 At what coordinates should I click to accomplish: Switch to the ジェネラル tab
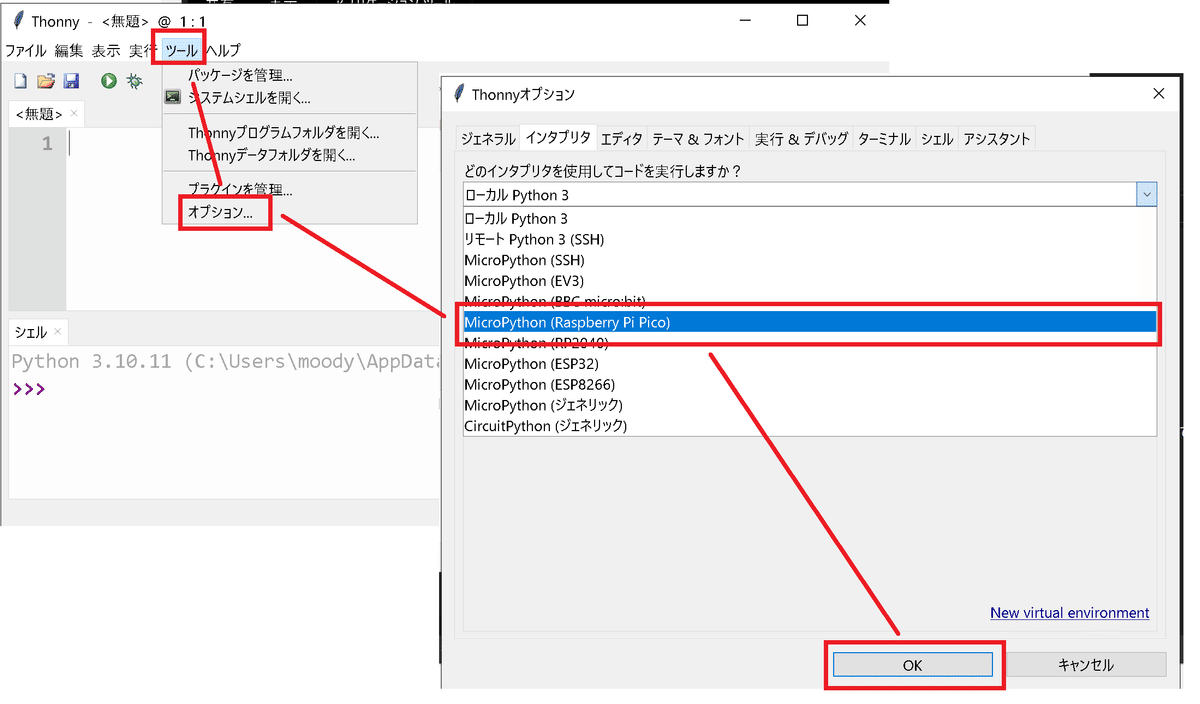pyautogui.click(x=488, y=139)
